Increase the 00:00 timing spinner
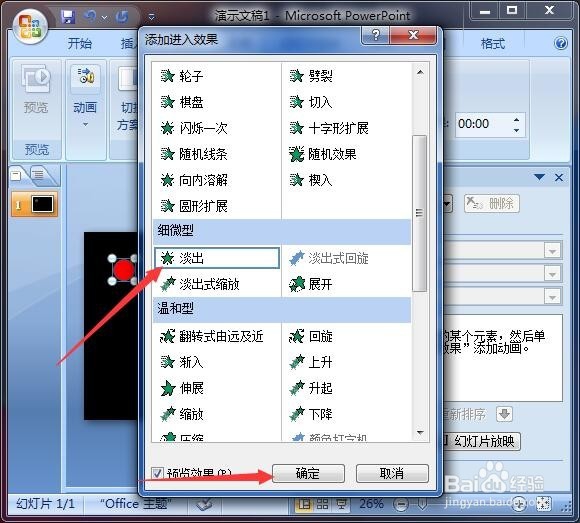Image resolution: width=580 pixels, height=523 pixels. point(516,119)
